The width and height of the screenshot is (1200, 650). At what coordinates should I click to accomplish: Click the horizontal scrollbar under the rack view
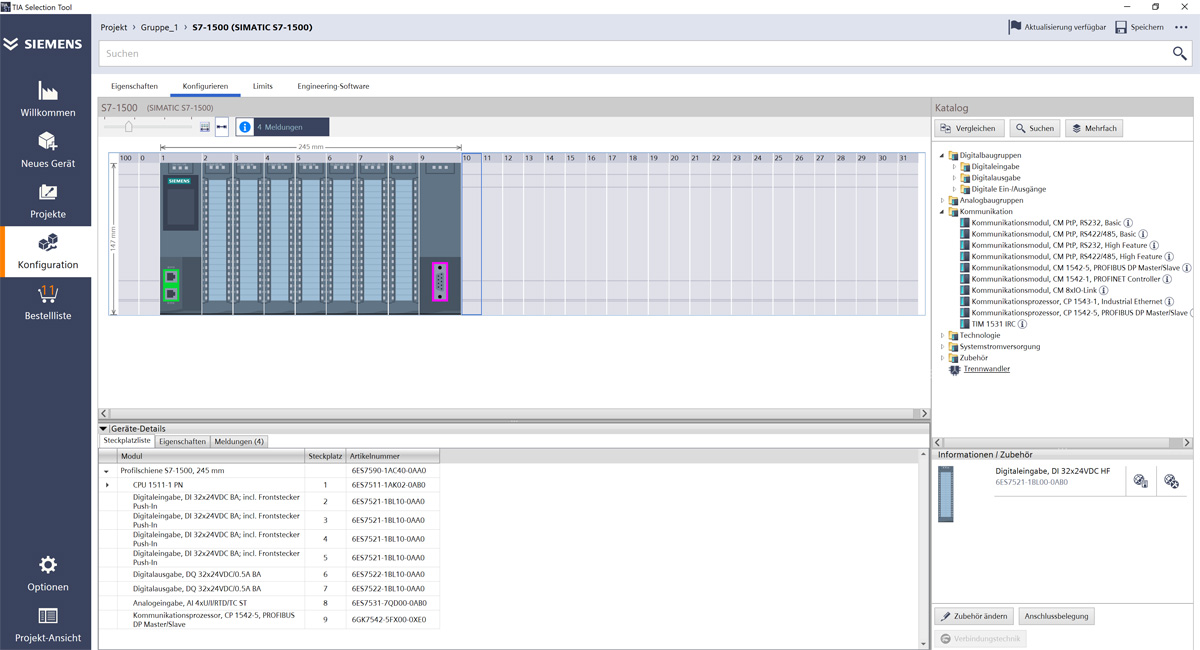click(x=514, y=413)
